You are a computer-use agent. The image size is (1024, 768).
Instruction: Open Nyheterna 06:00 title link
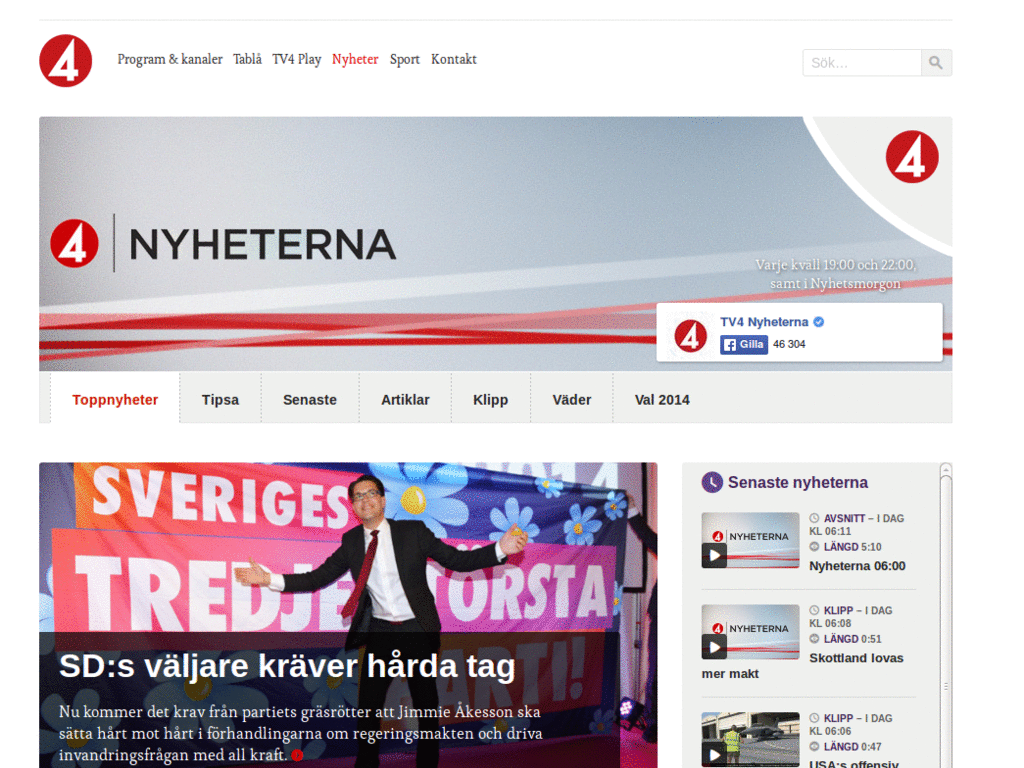coord(857,566)
